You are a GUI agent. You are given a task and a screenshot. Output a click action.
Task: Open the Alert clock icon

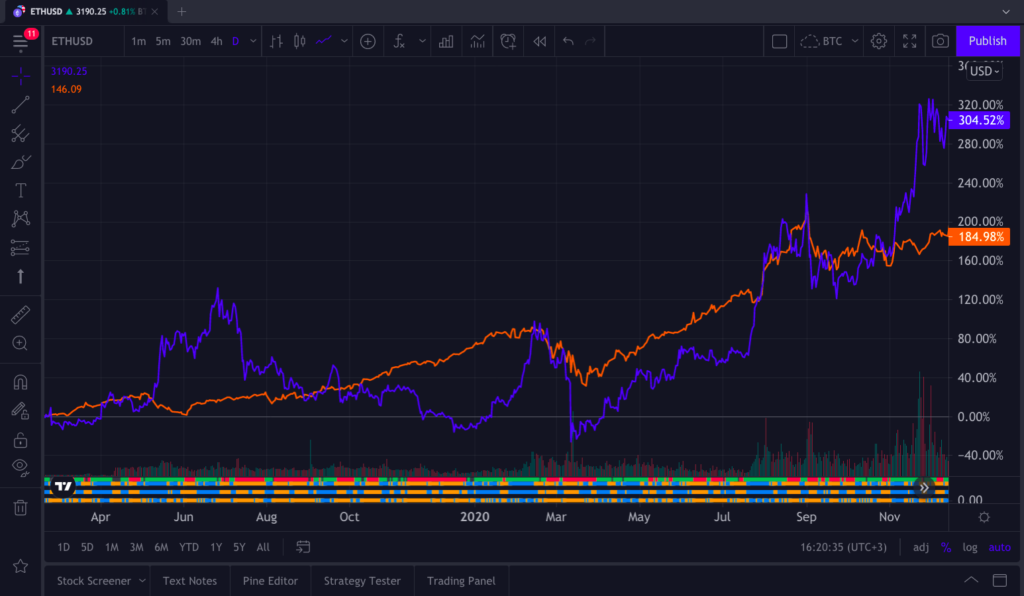tap(508, 41)
